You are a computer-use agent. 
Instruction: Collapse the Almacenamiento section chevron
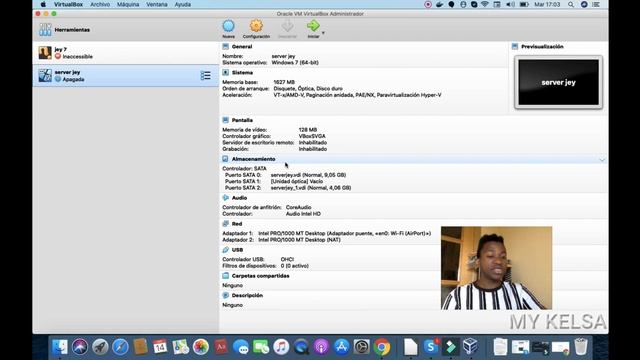tap(602, 160)
